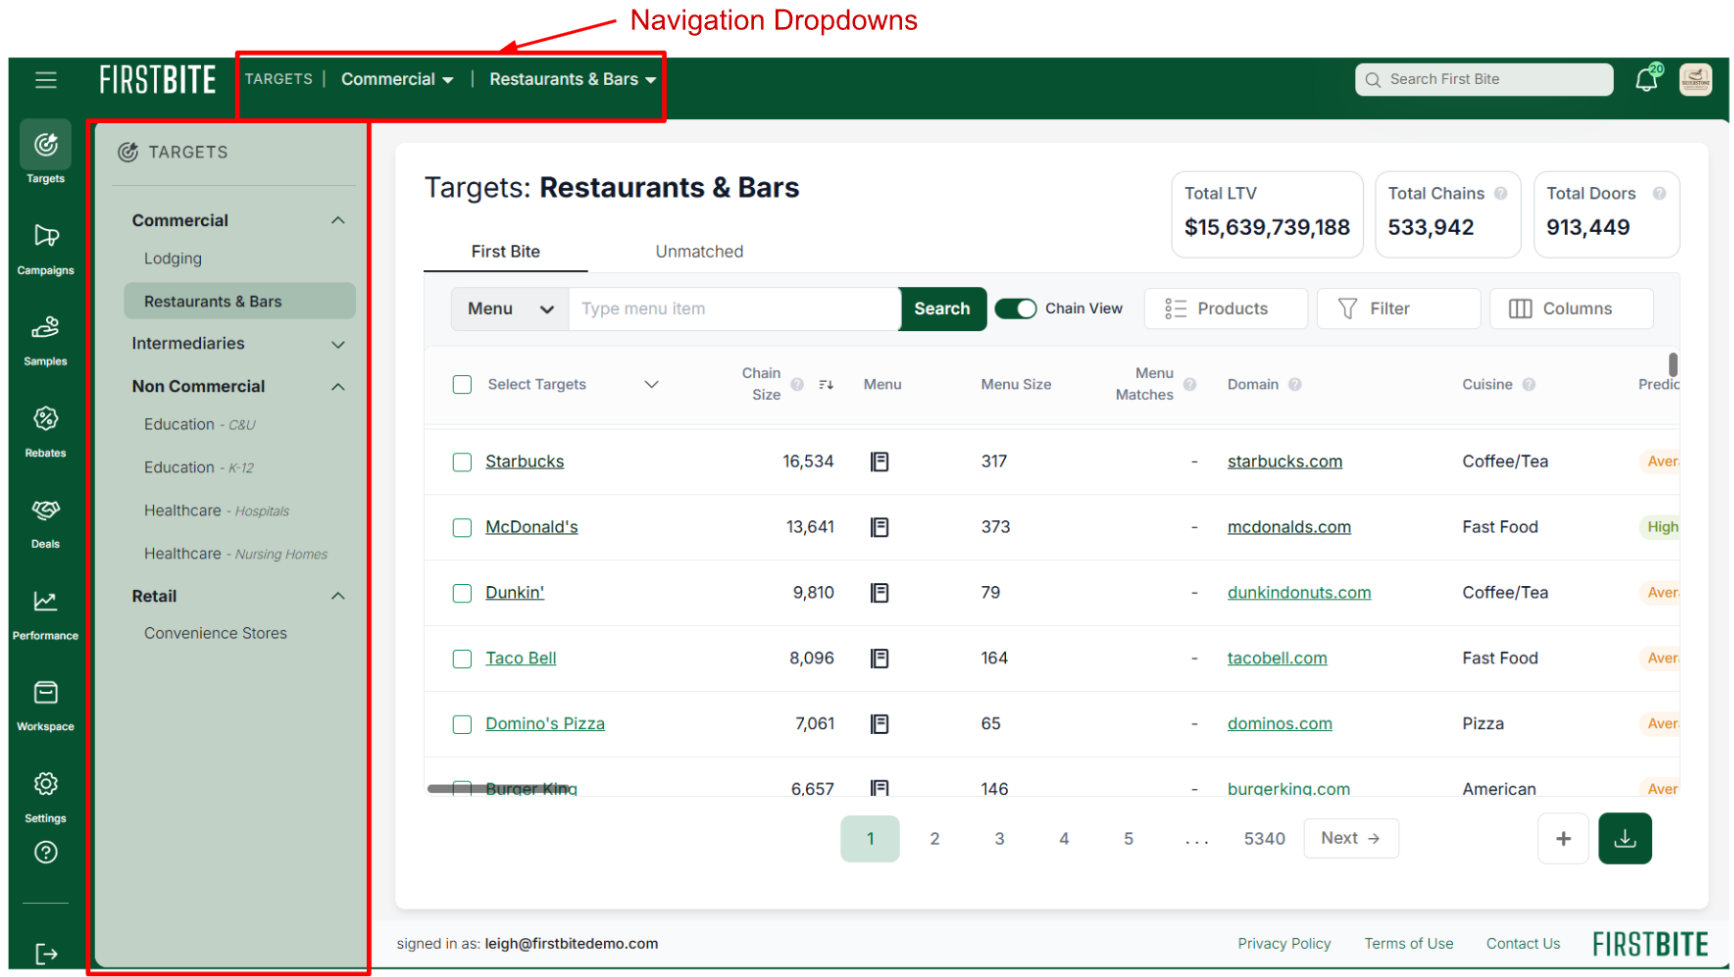
Task: Open the Products button
Action: pyautogui.click(x=1226, y=309)
